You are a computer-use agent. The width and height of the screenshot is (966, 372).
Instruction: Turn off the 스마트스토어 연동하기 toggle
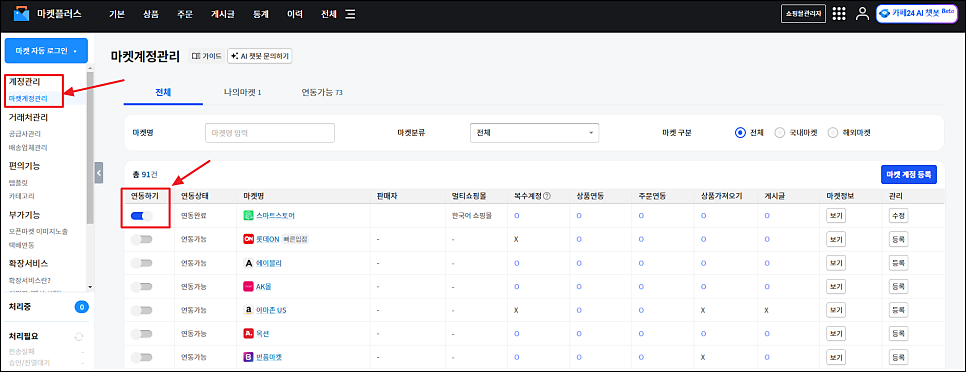click(142, 216)
